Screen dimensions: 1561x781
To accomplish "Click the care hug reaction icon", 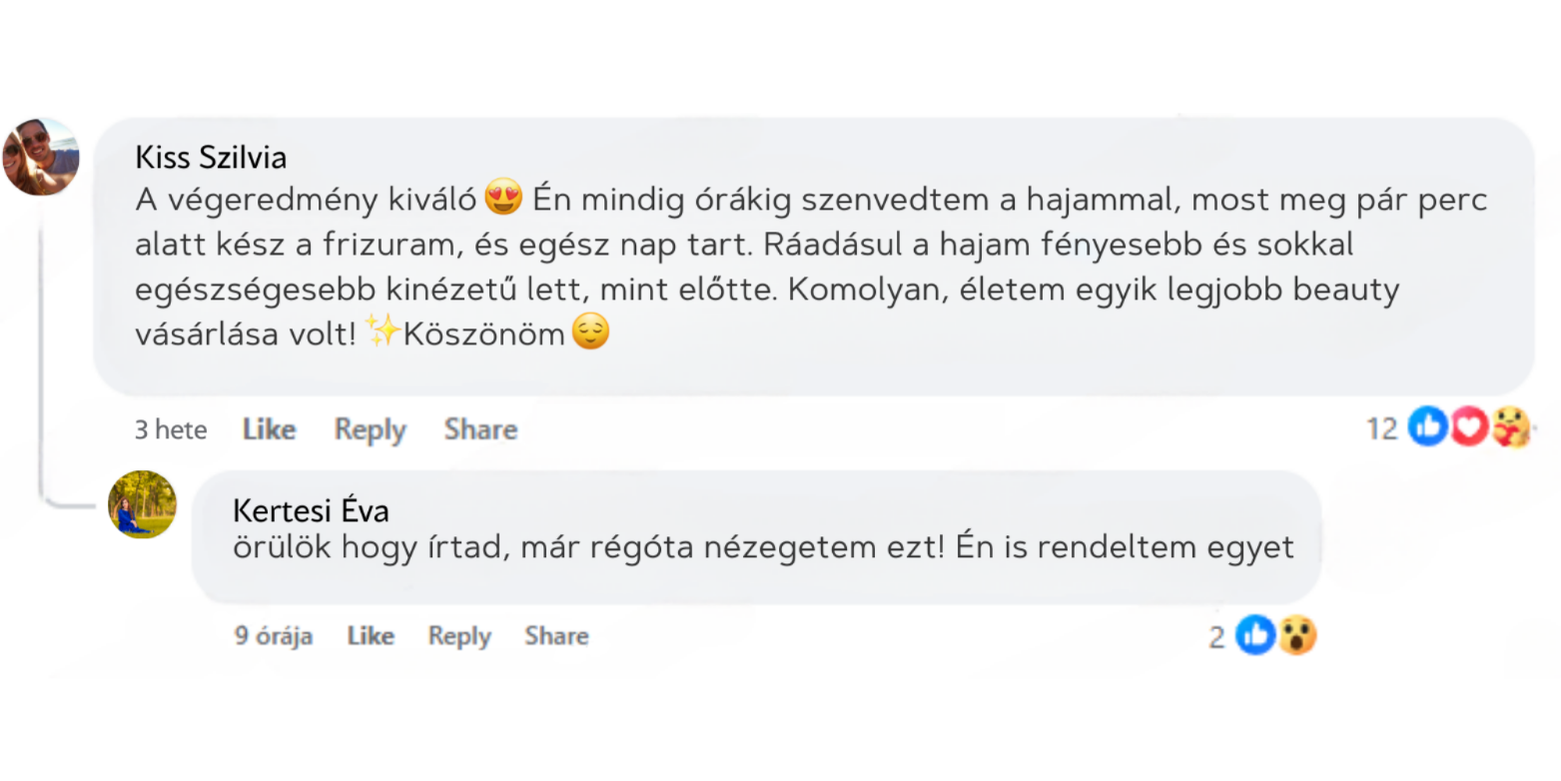I will point(1510,429).
